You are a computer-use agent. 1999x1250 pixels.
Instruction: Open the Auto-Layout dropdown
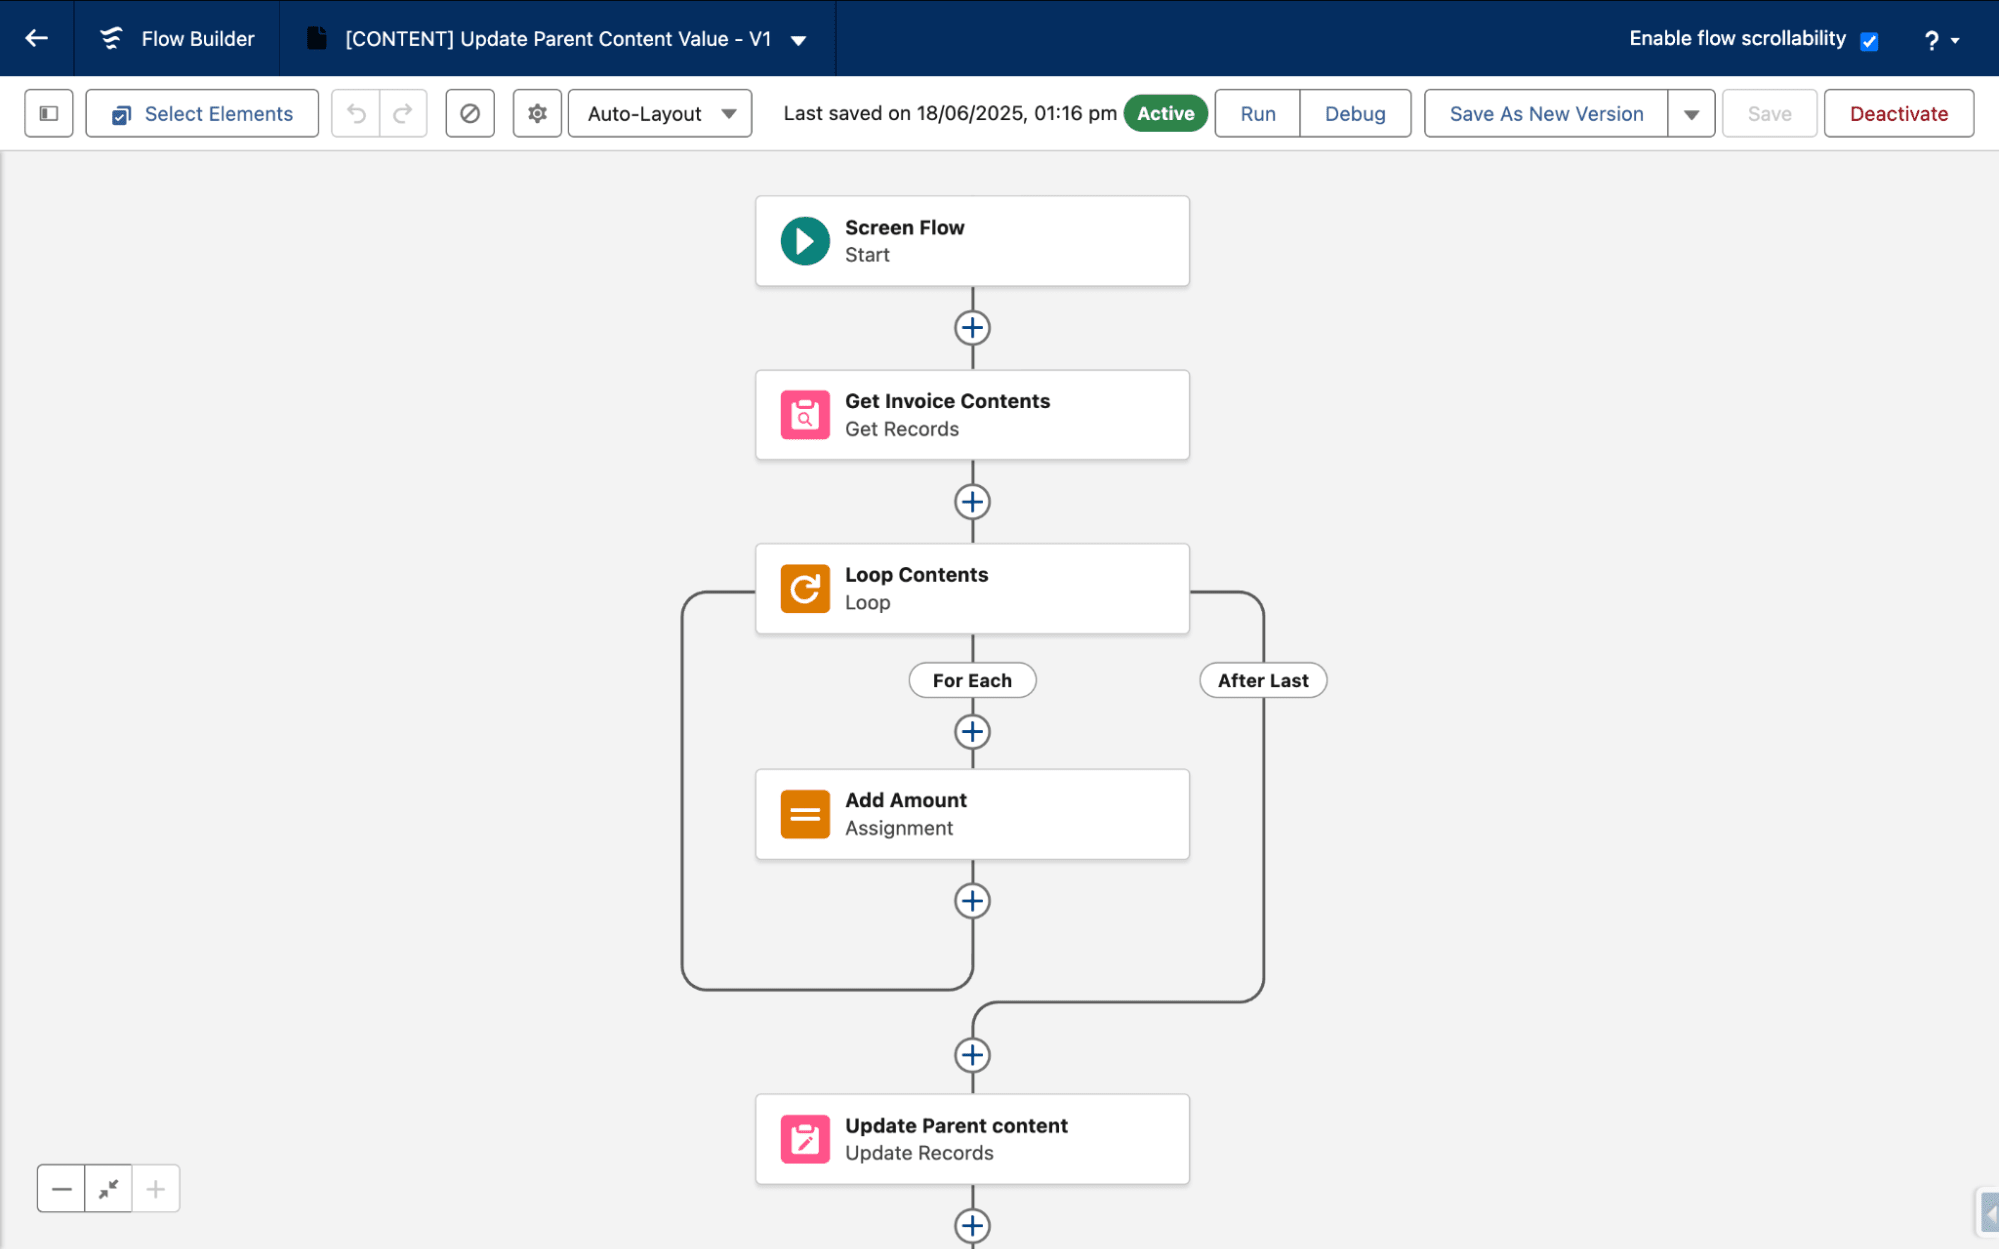click(659, 113)
